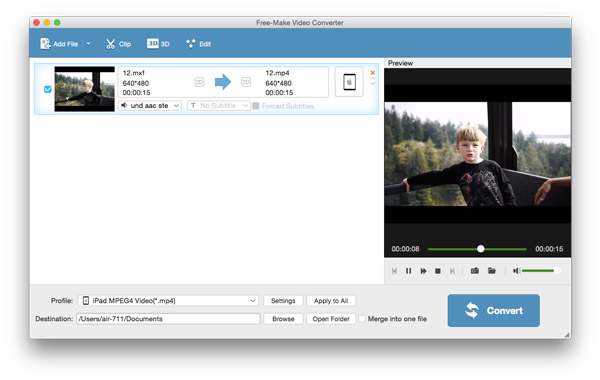Pause the preview playback
Image resolution: width=600 pixels, height=380 pixels.
[x=408, y=271]
